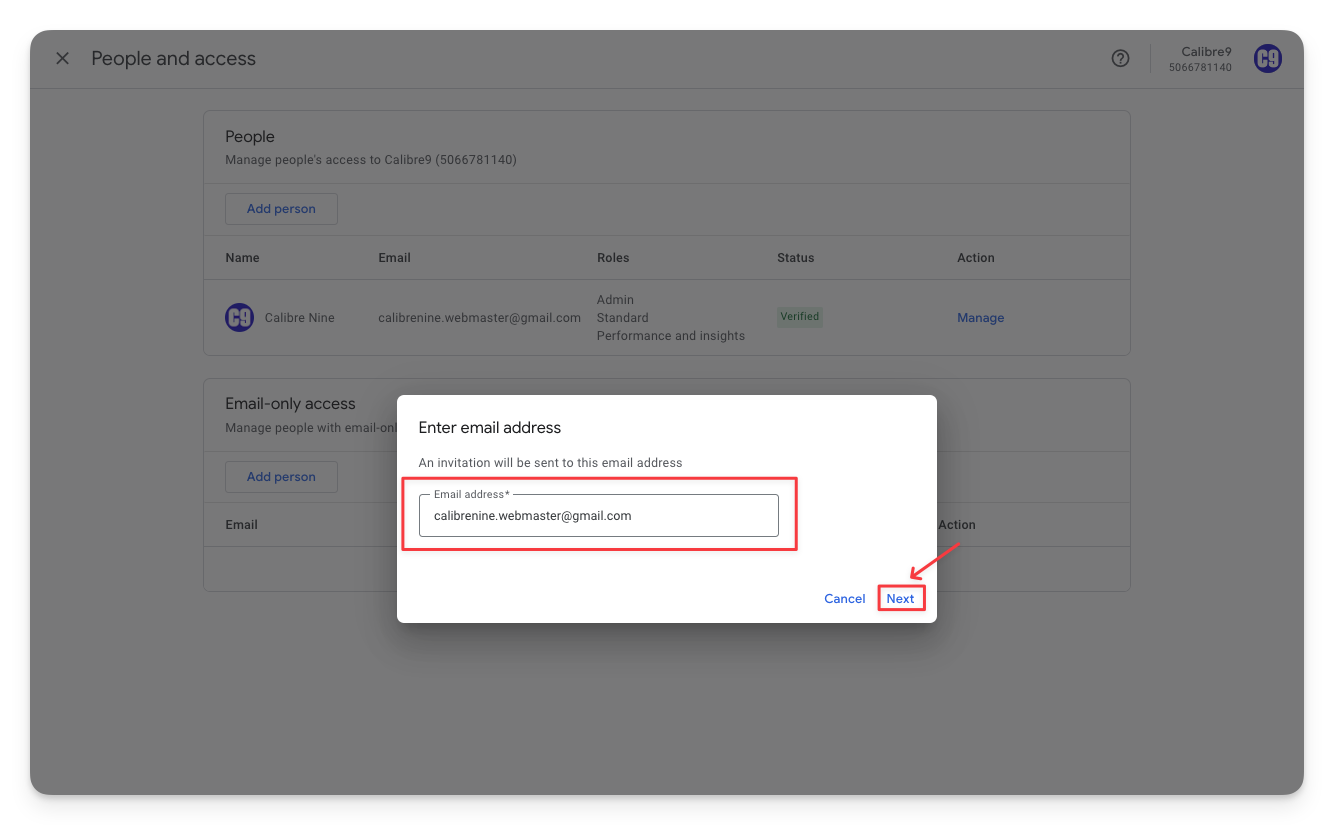Screen dimensions: 1334x825
Task: Focus the Email address input field
Action: click(598, 516)
